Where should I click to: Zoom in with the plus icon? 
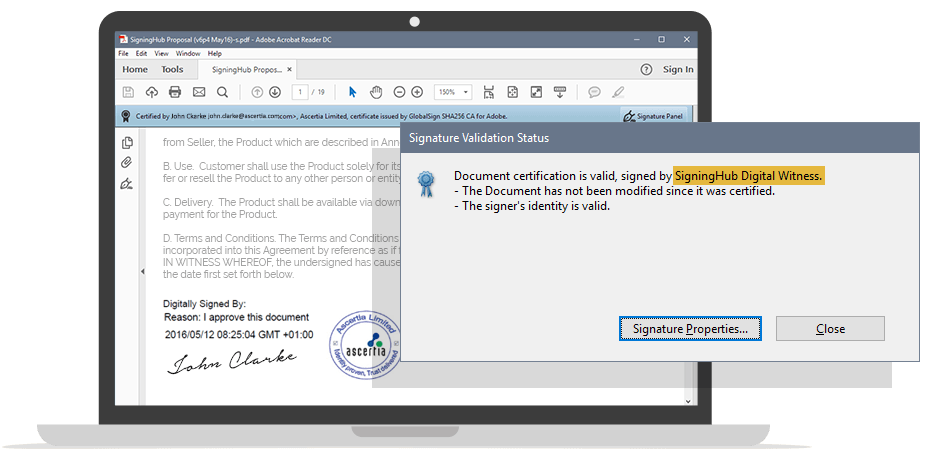[417, 92]
